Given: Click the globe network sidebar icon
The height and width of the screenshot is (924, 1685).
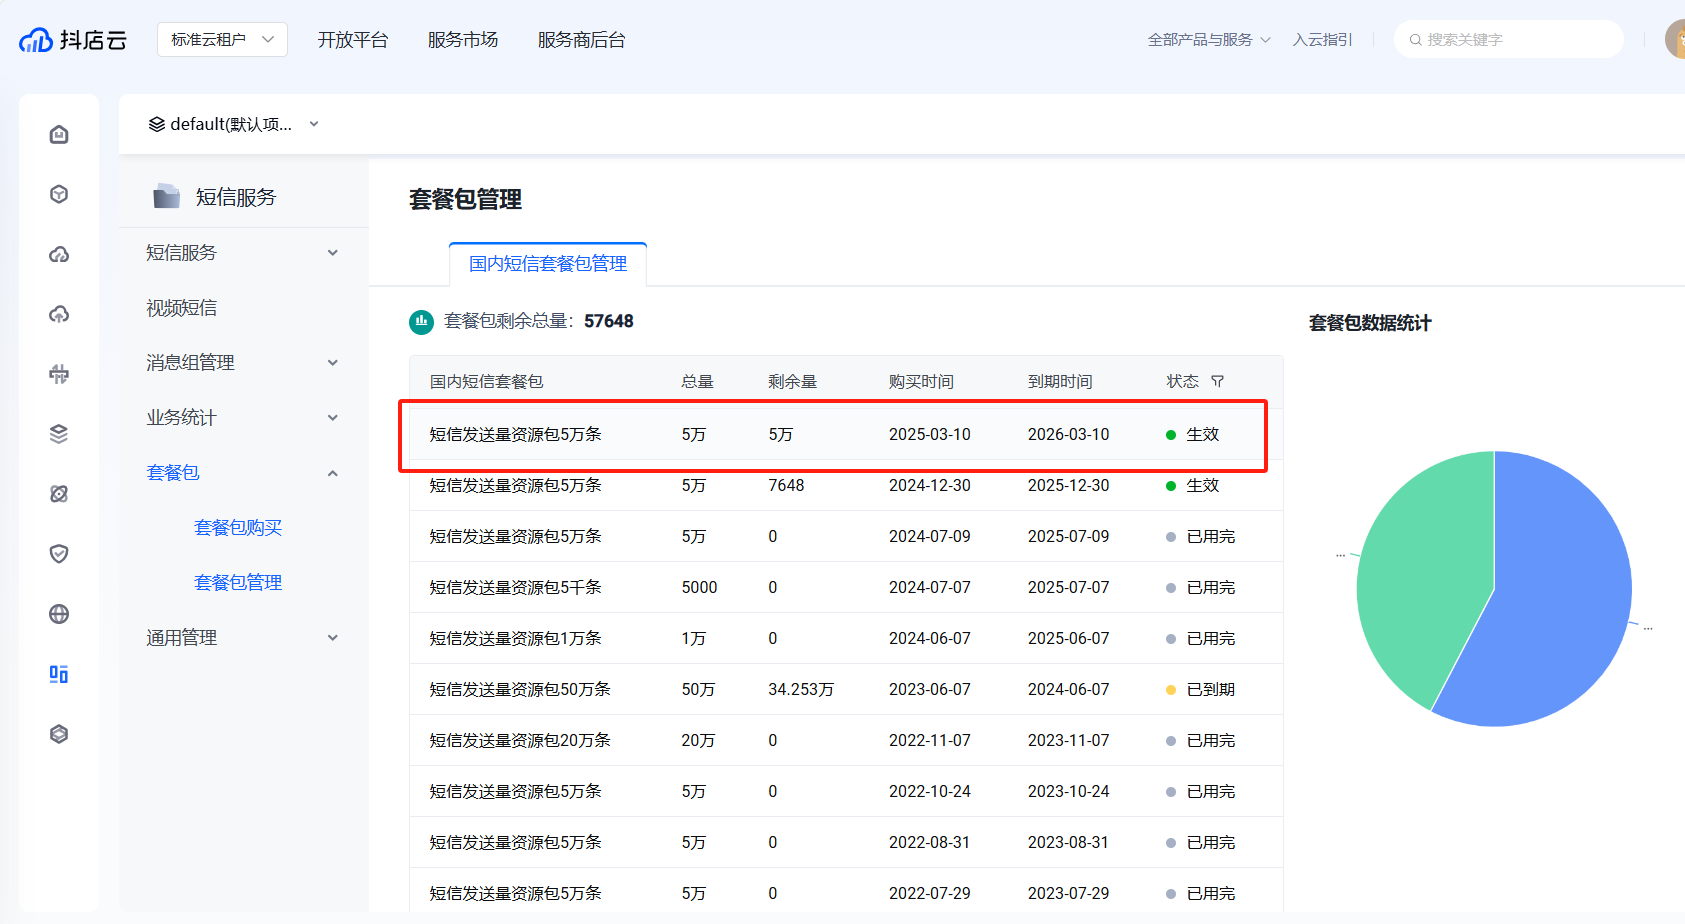Looking at the screenshot, I should [x=59, y=614].
